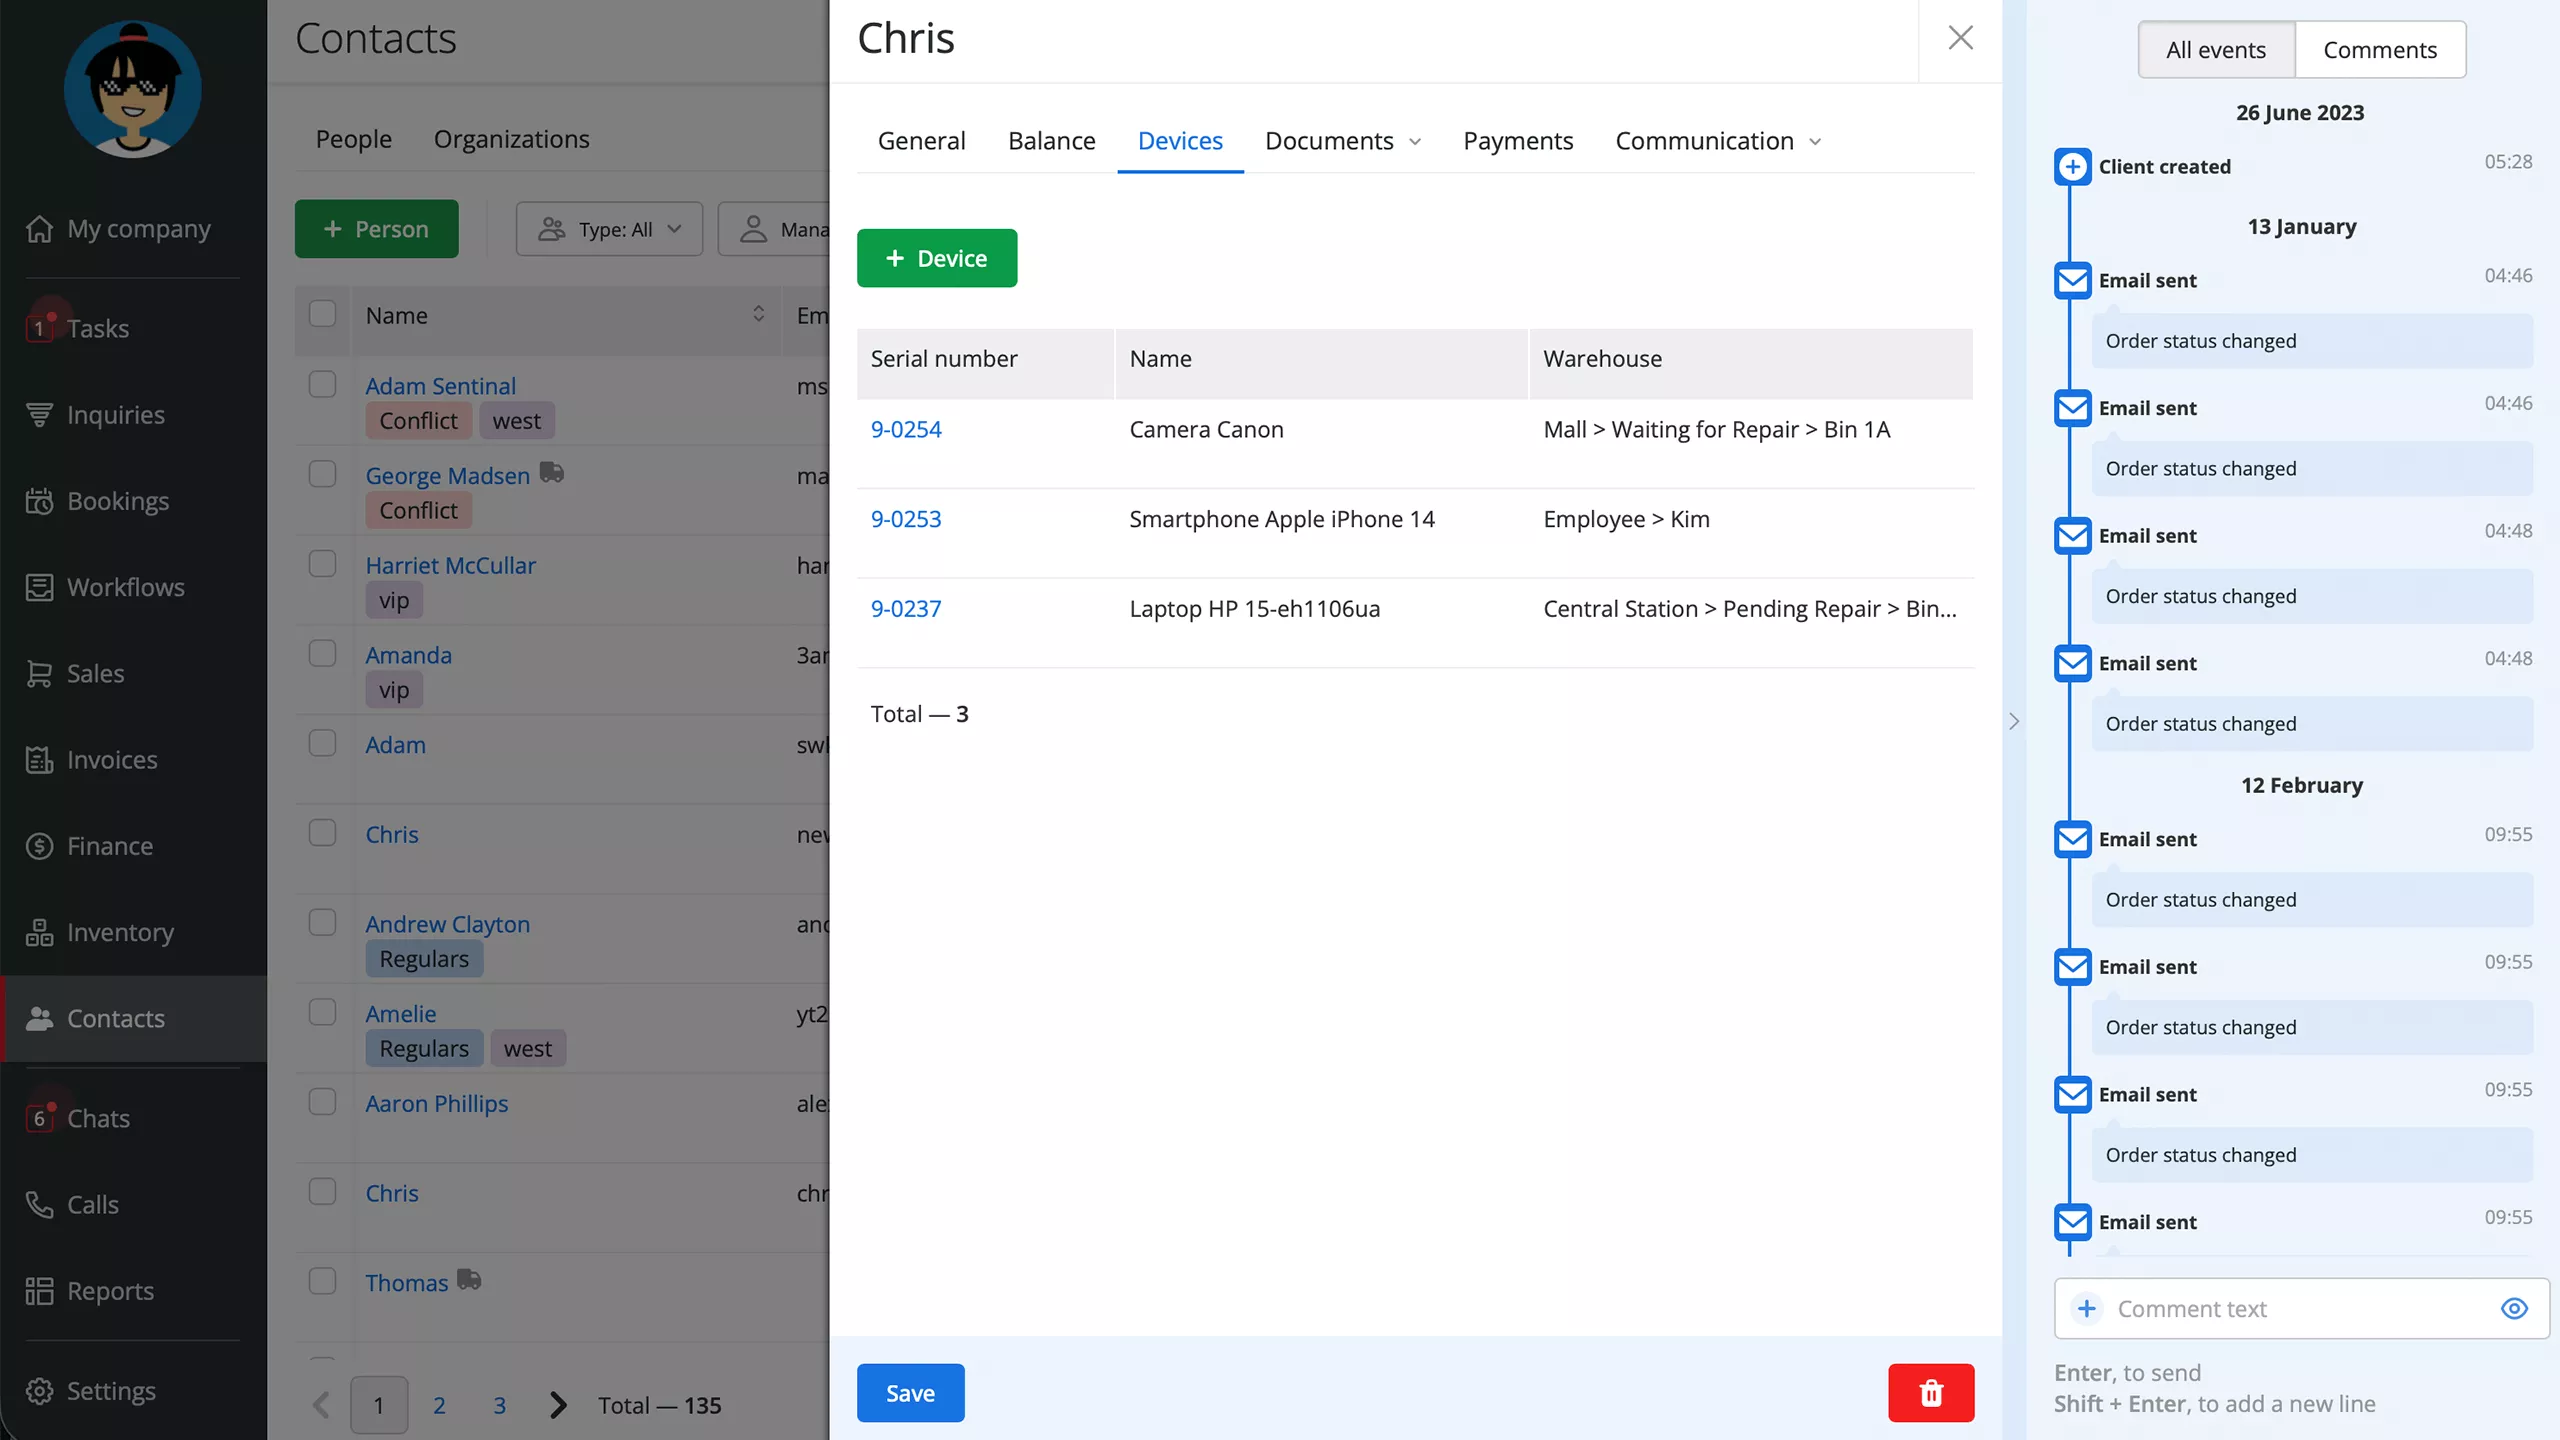The image size is (2560, 1440).
Task: Switch to the Comments tab
Action: click(2379, 50)
